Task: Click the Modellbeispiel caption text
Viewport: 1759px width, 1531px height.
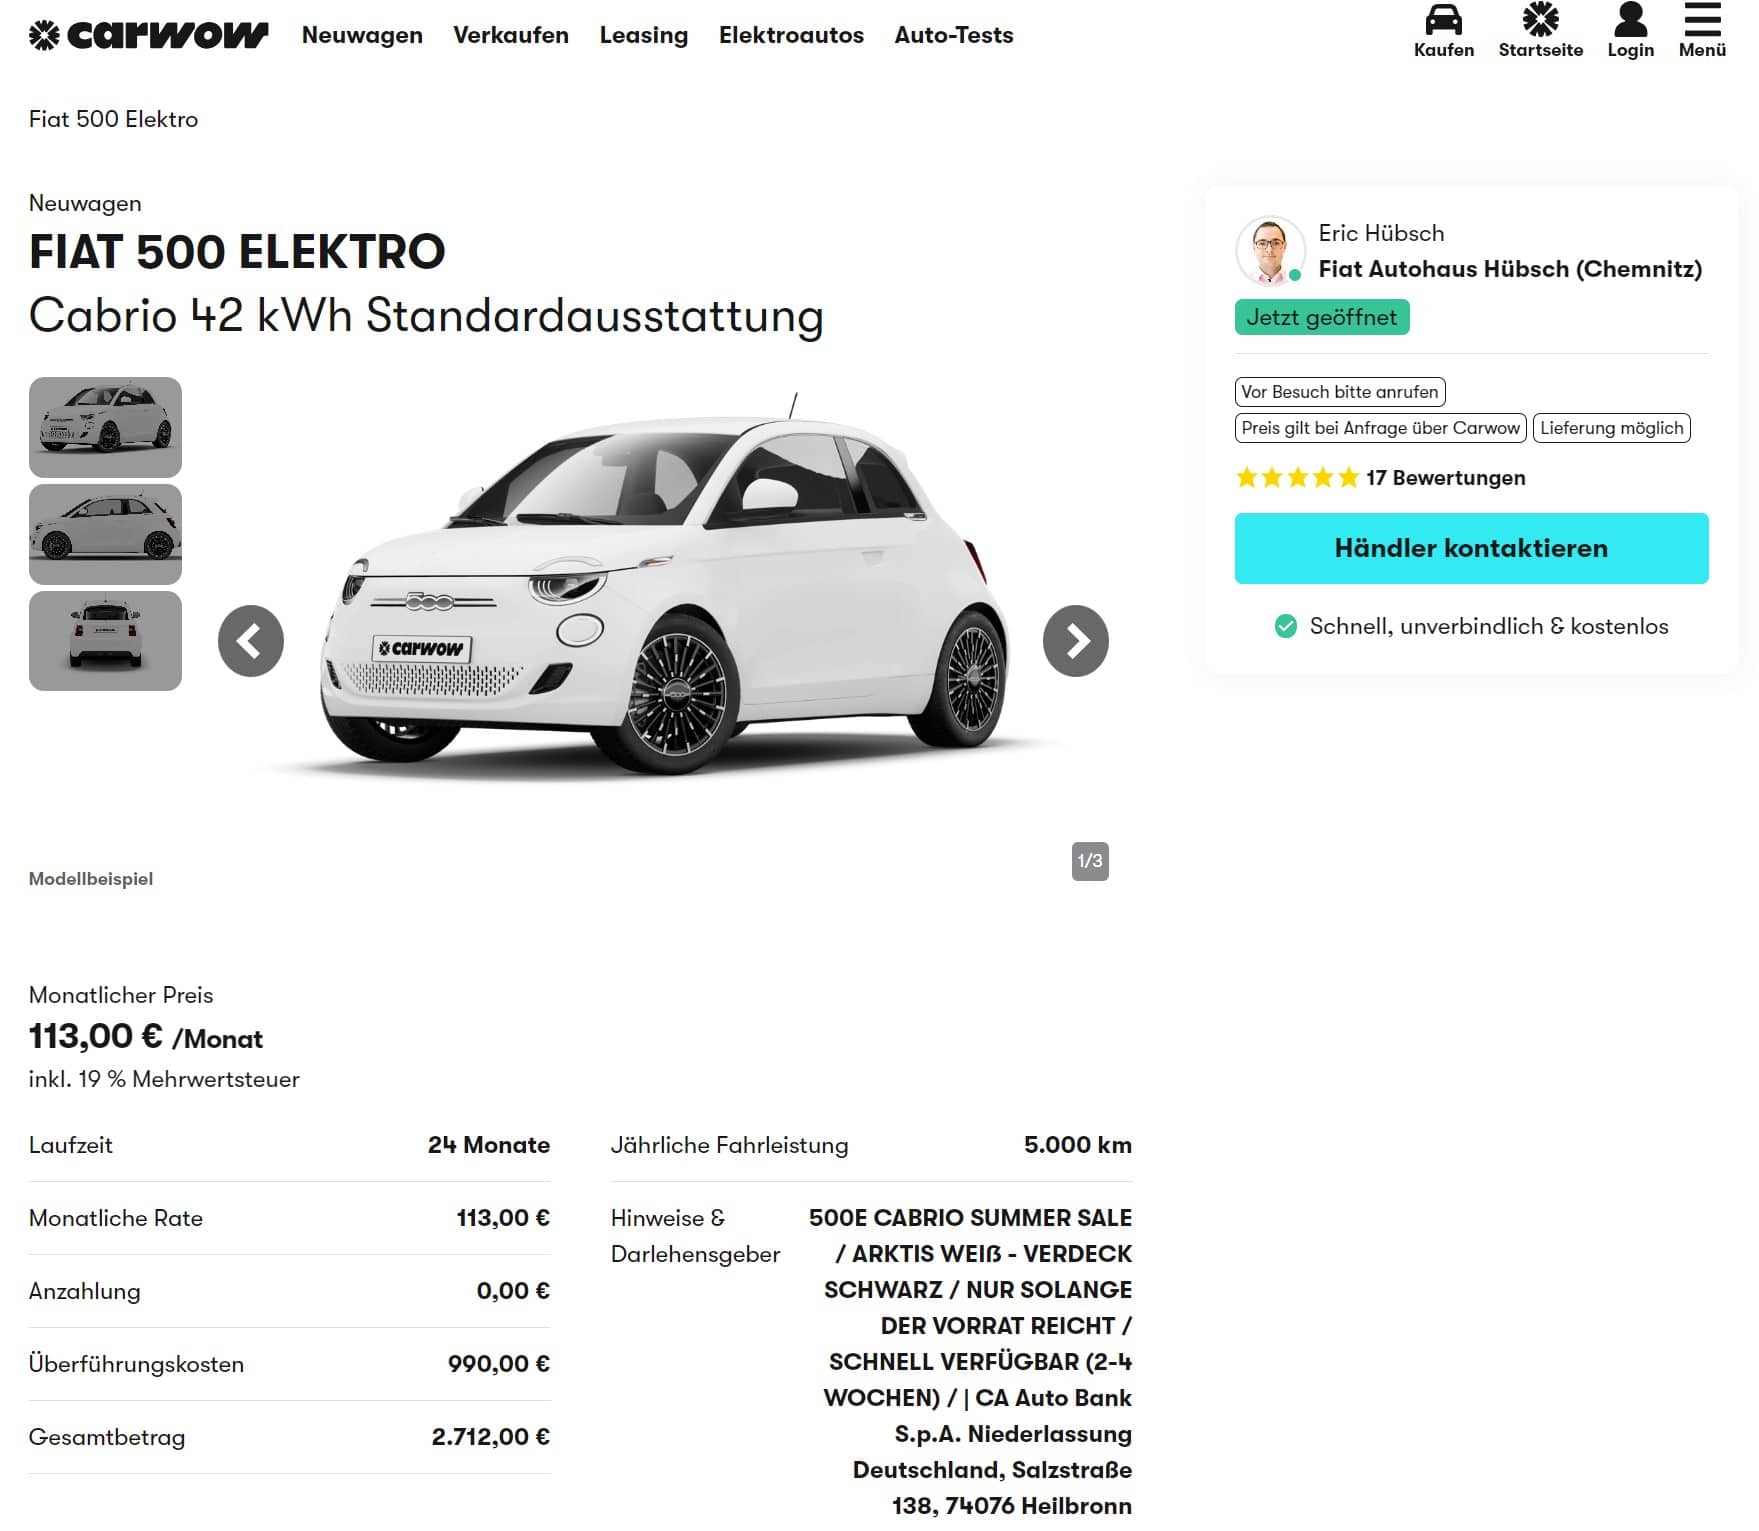Action: 91,879
